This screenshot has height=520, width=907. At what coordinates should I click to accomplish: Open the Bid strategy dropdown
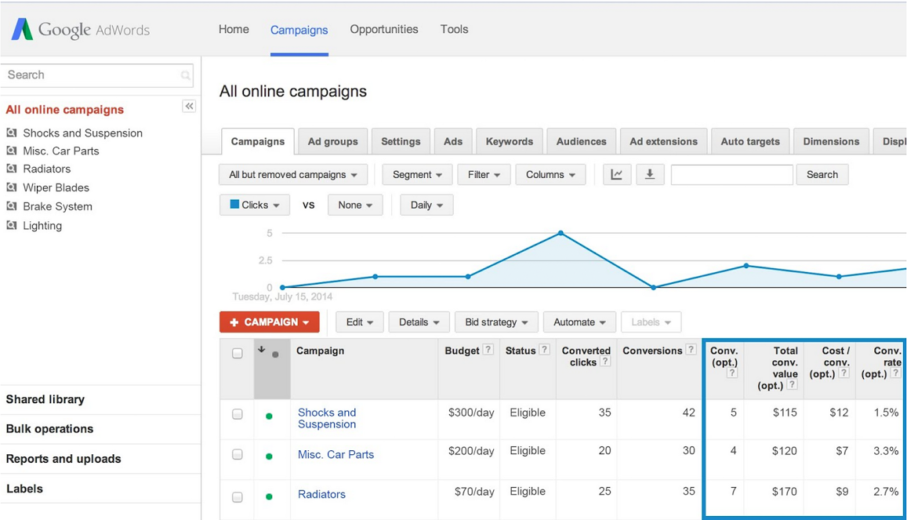coord(496,322)
